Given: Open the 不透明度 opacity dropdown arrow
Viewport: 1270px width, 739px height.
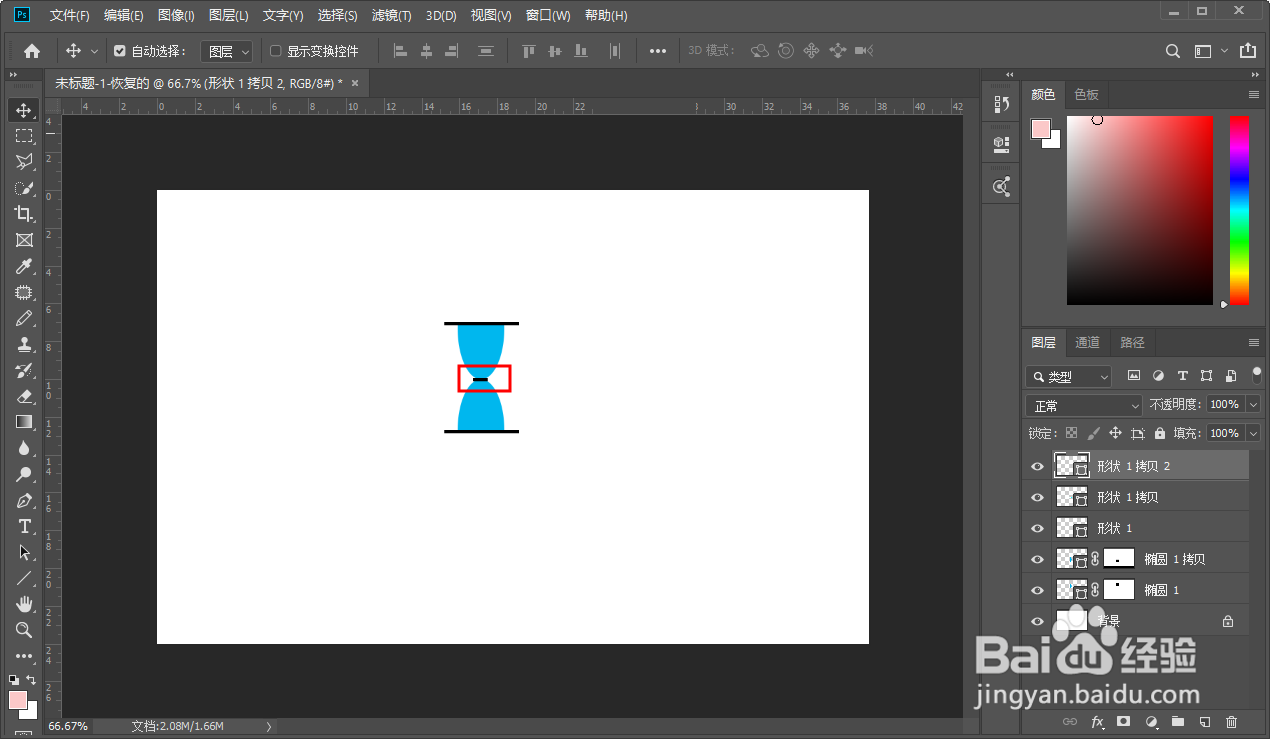Looking at the screenshot, I should (x=1254, y=405).
